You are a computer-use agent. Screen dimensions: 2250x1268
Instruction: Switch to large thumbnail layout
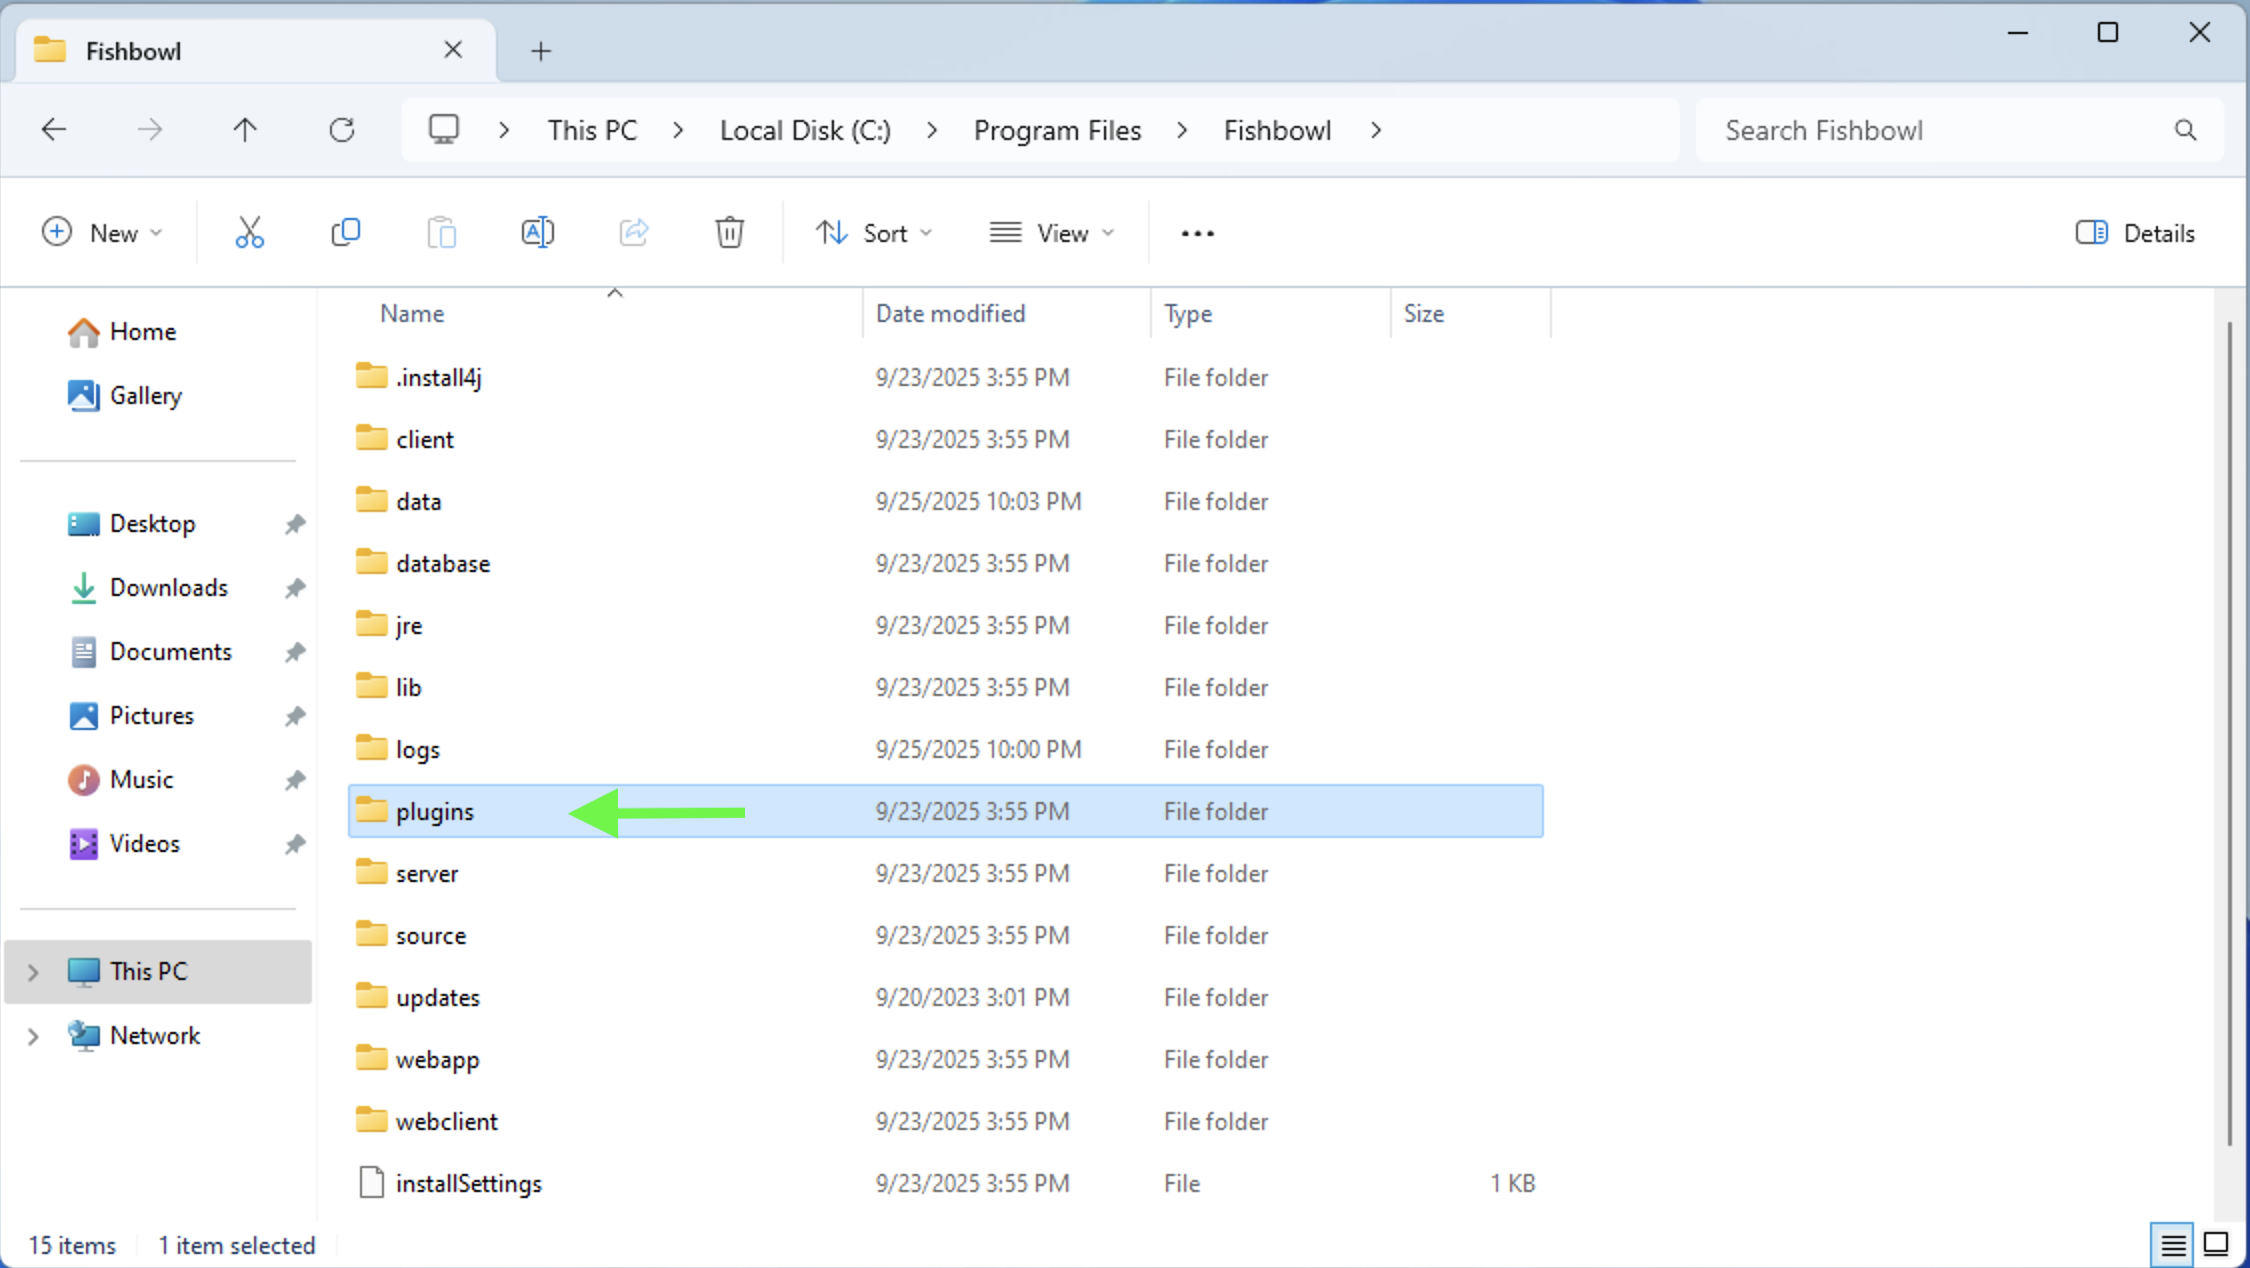pyautogui.click(x=2216, y=1244)
